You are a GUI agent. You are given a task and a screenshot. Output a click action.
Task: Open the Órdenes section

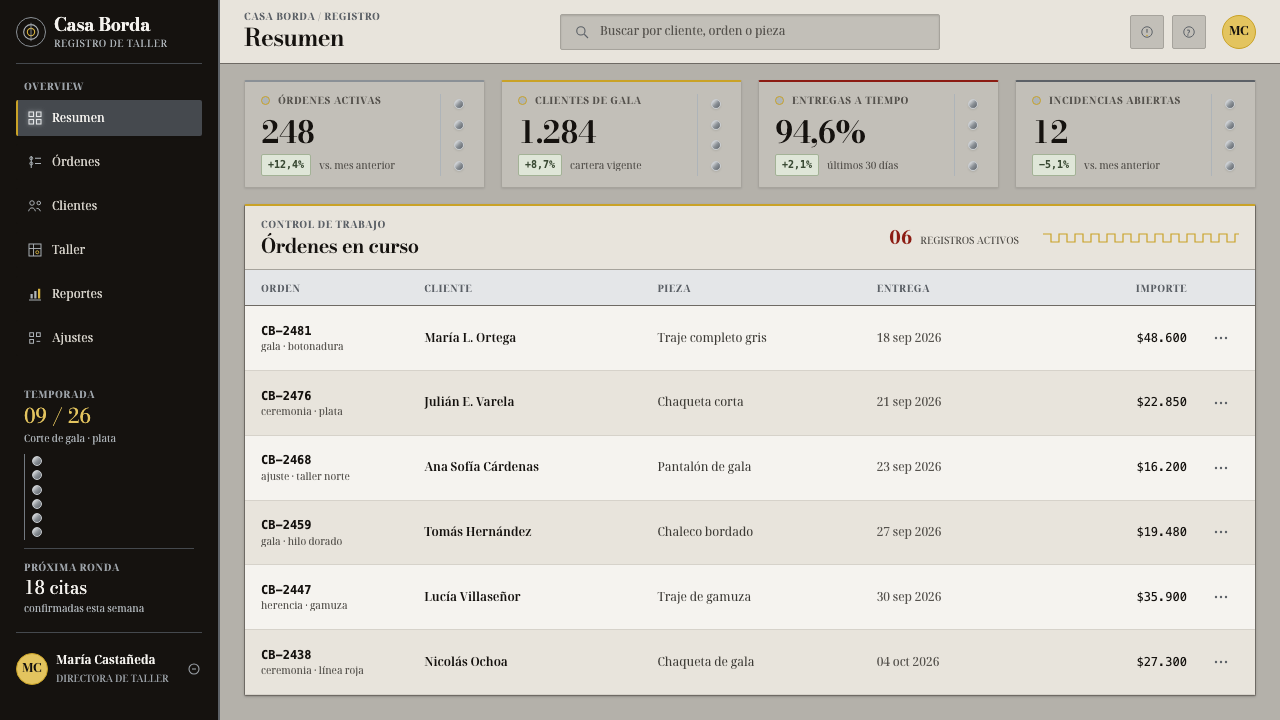click(109, 162)
